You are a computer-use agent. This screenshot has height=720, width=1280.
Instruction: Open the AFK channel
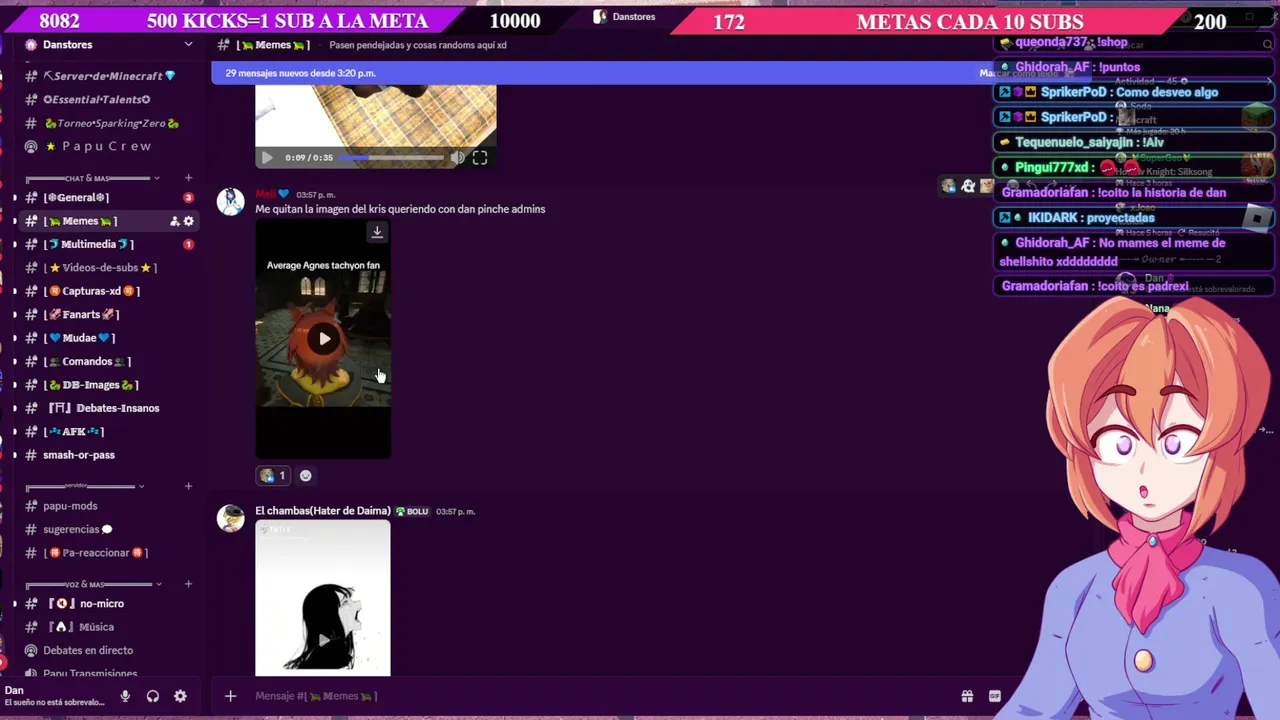point(74,431)
